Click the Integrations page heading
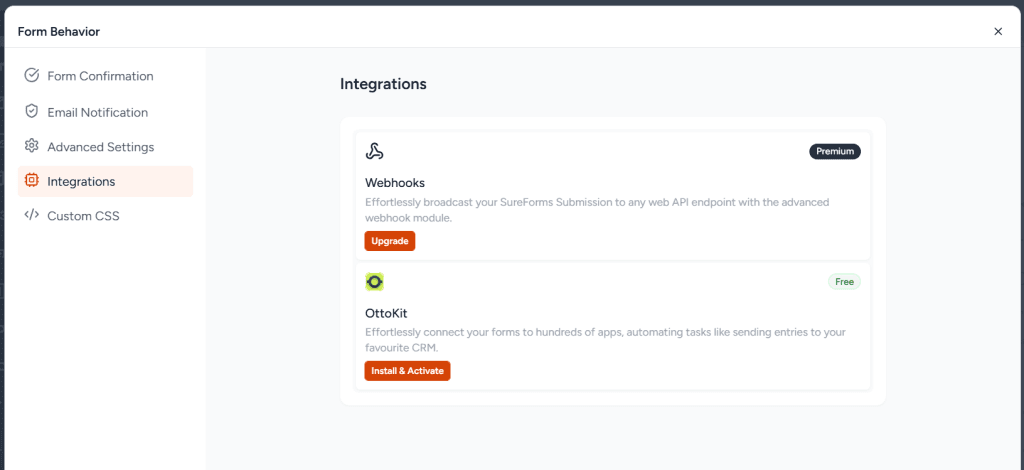 pyautogui.click(x=383, y=84)
